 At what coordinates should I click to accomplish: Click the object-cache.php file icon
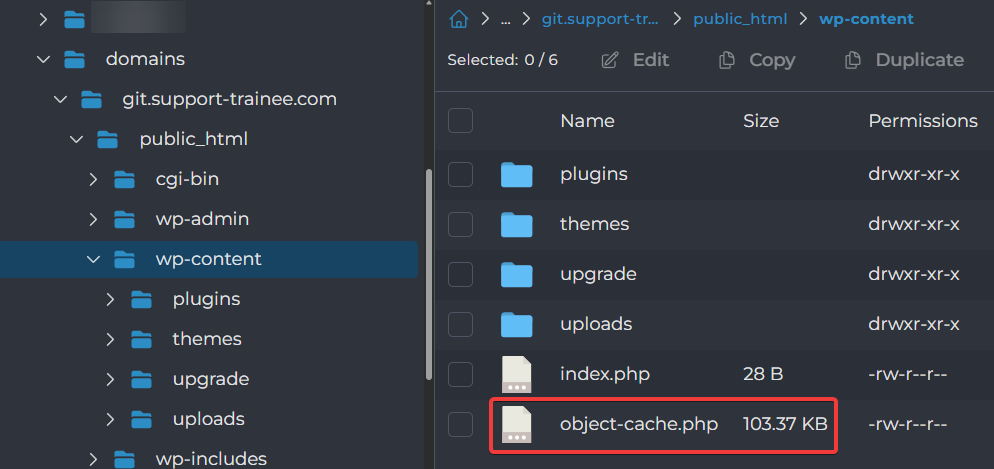(517, 425)
